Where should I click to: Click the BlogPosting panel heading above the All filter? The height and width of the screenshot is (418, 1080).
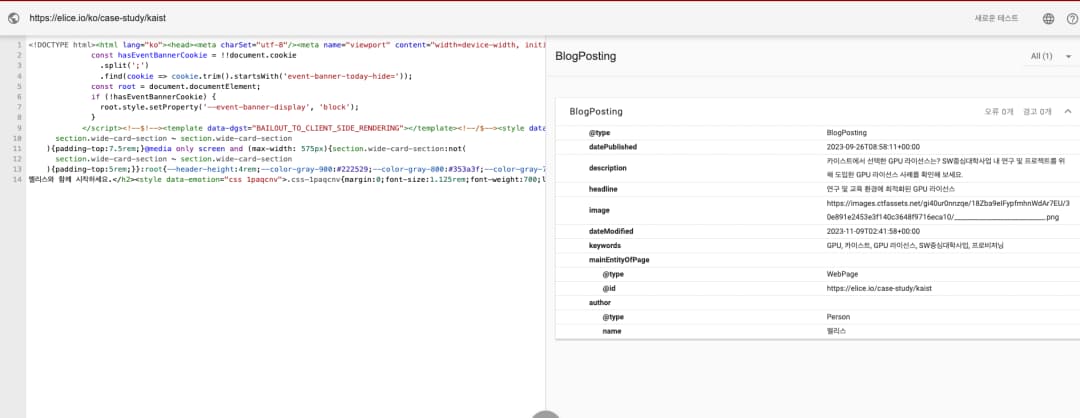[x=585, y=56]
